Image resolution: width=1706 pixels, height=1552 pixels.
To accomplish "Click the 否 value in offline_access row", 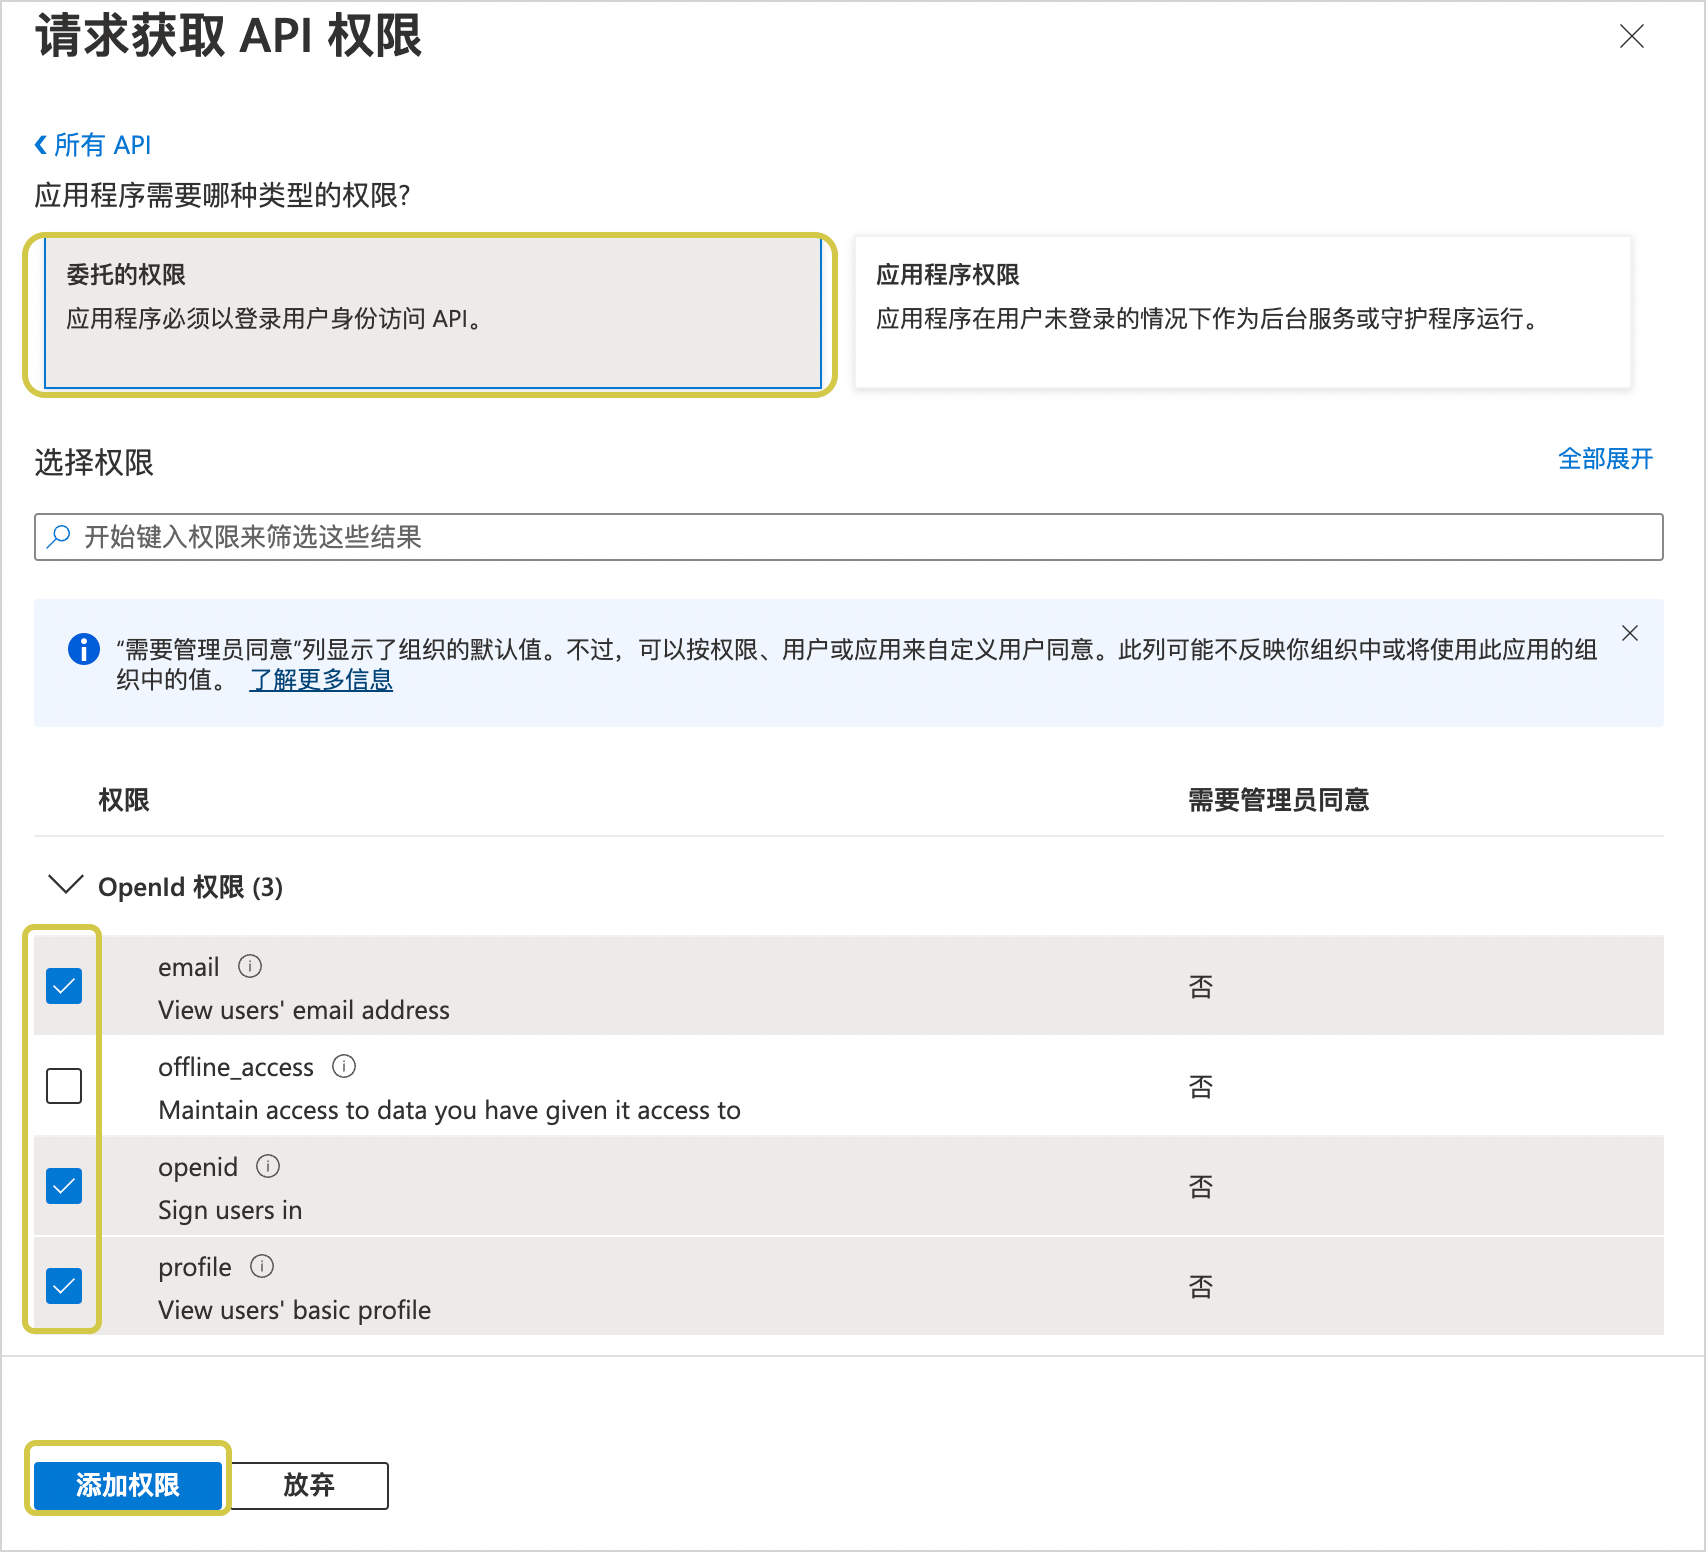I will tap(1201, 1087).
